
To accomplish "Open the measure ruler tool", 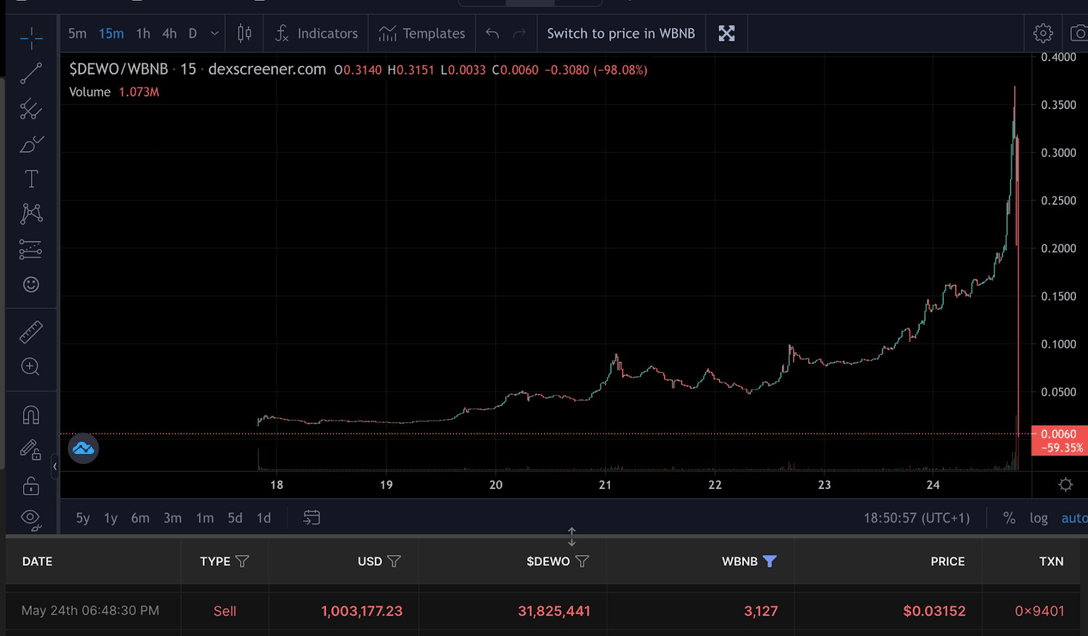I will (x=31, y=331).
